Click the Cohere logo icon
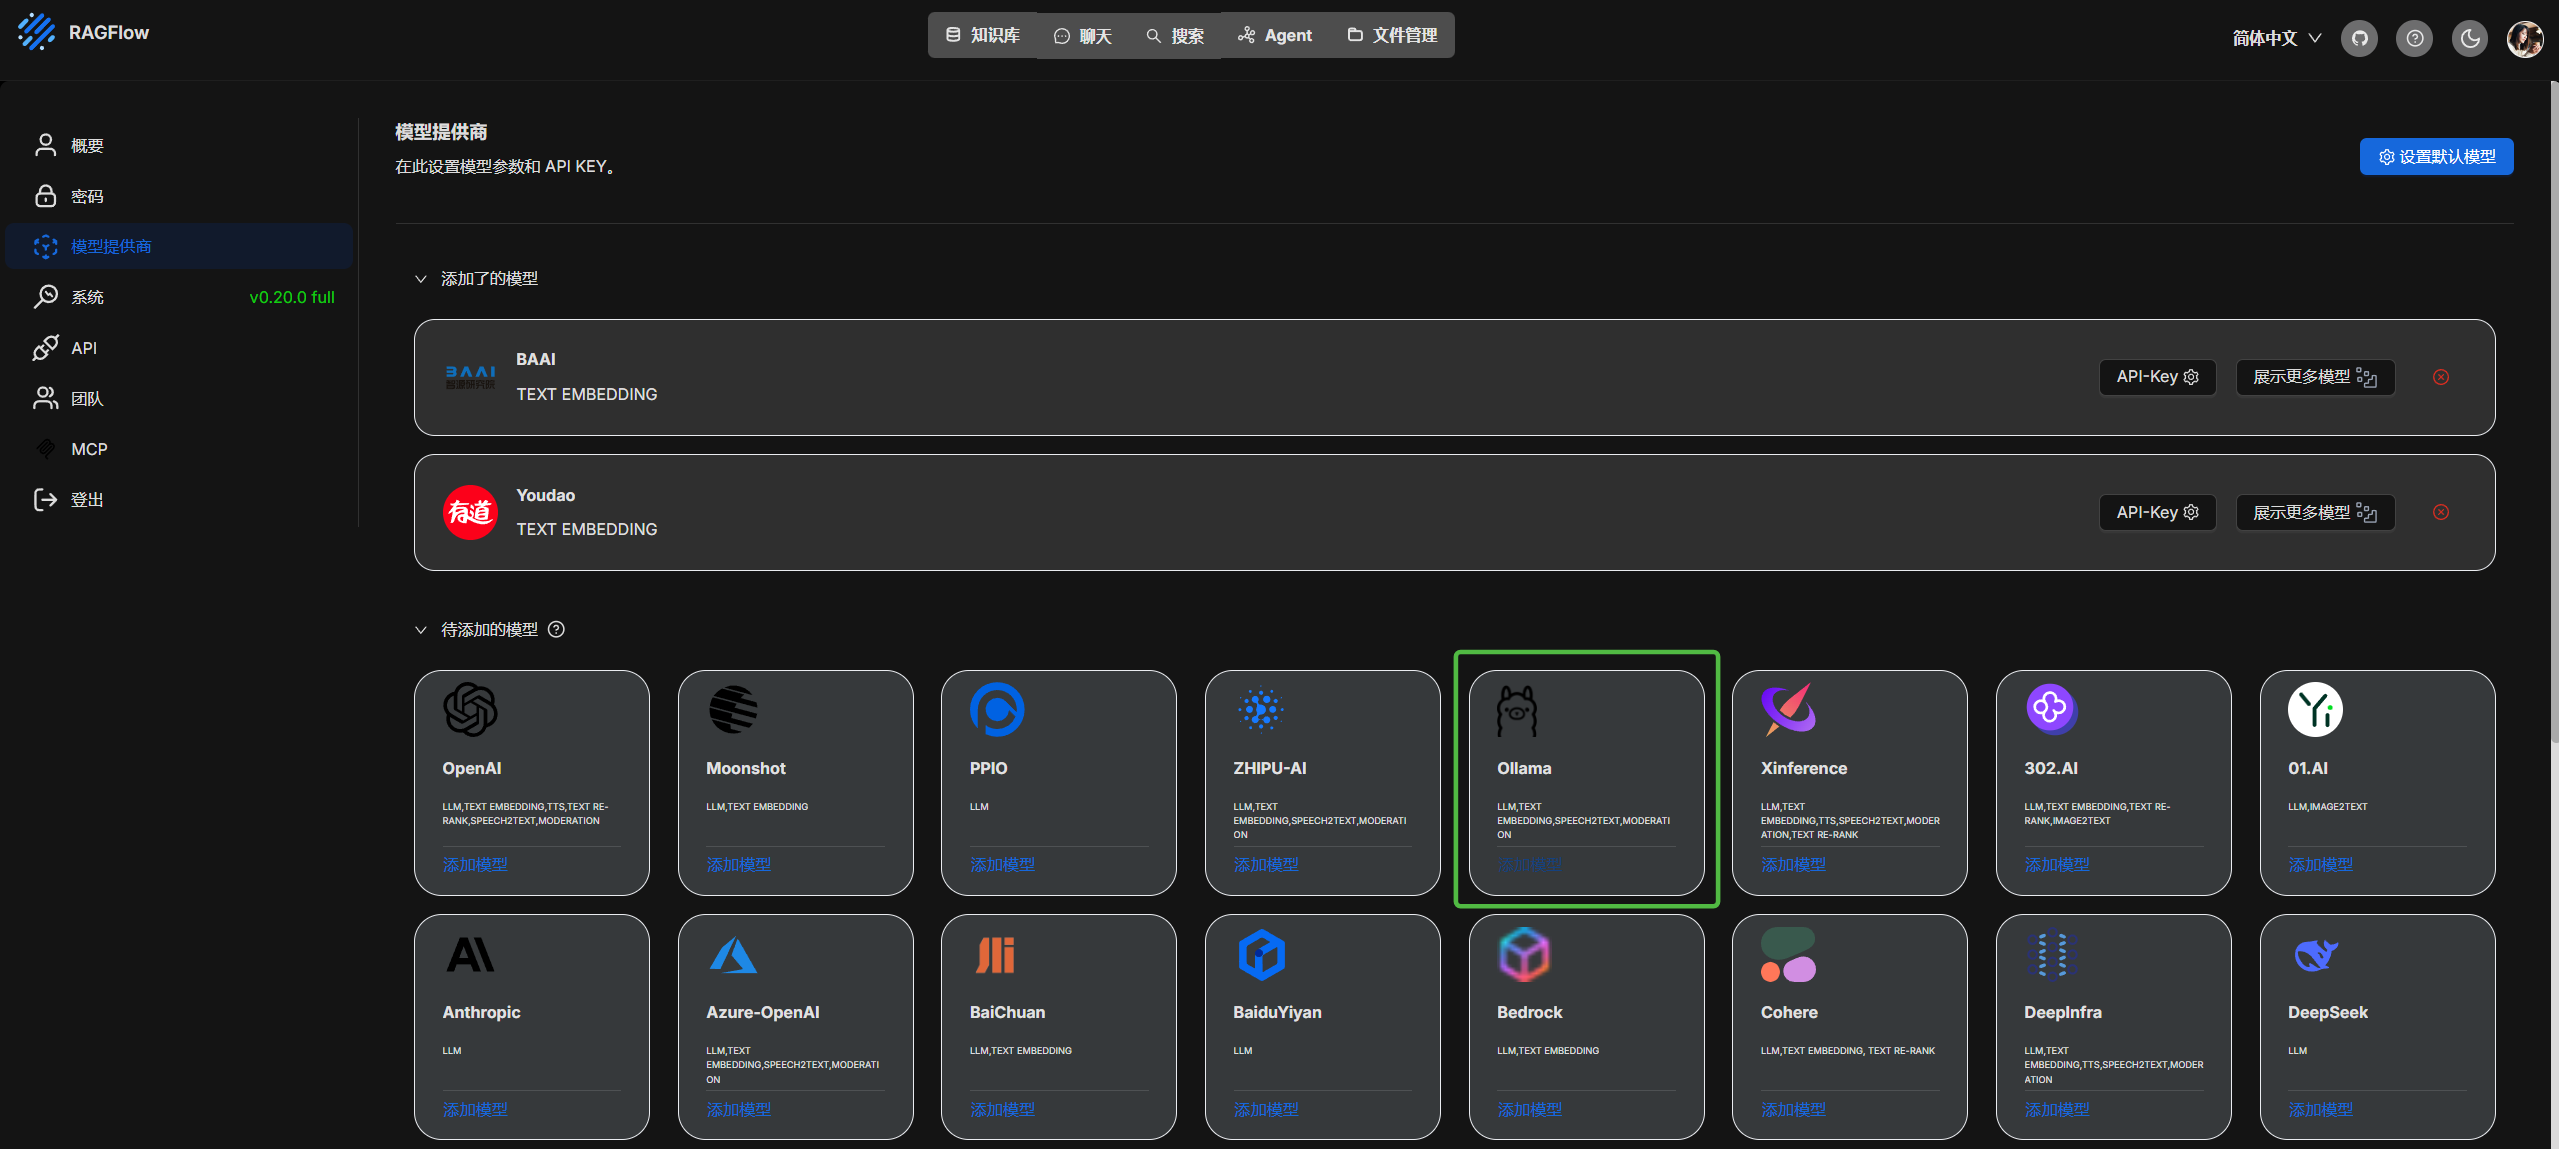Viewport: 2559px width, 1149px height. pyautogui.click(x=1788, y=954)
